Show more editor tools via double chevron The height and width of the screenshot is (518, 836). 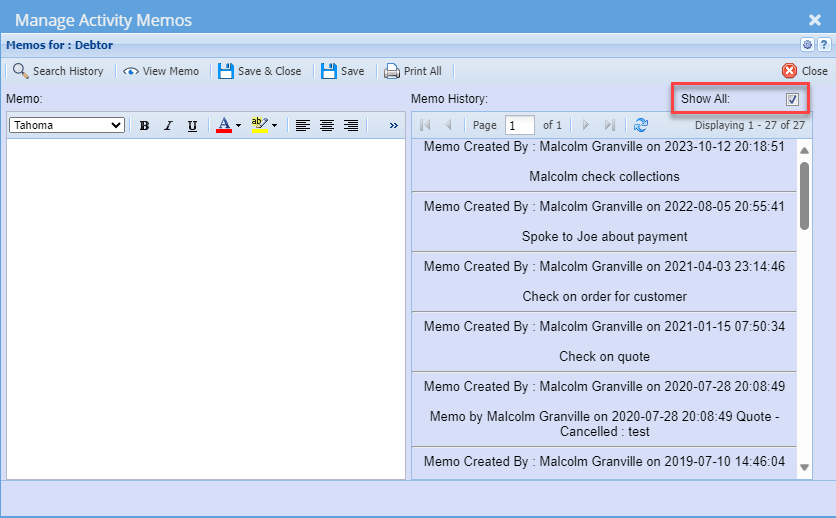tap(393, 125)
